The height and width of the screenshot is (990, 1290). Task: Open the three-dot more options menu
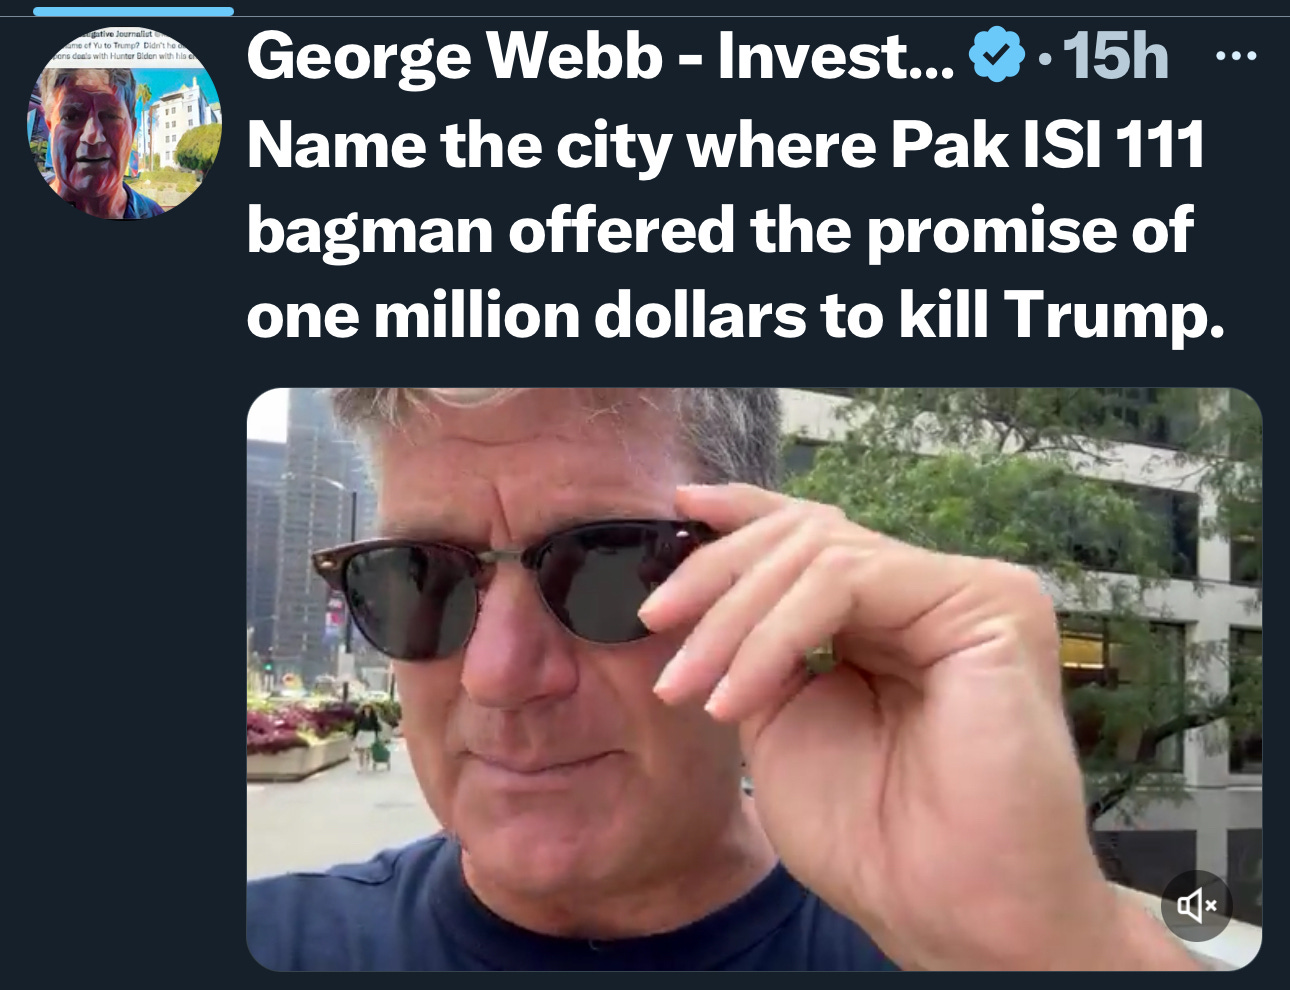[1236, 56]
